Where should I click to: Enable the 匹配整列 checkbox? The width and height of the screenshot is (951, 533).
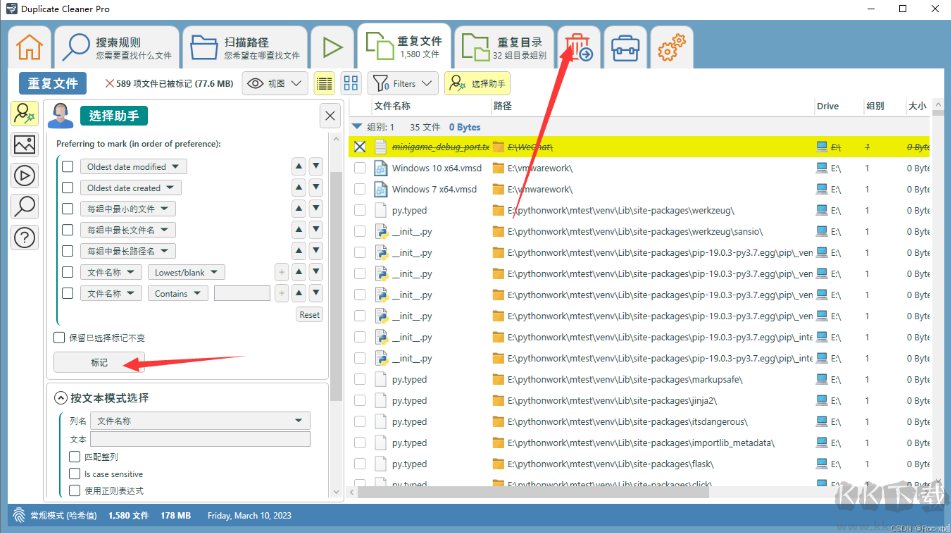tap(75, 457)
